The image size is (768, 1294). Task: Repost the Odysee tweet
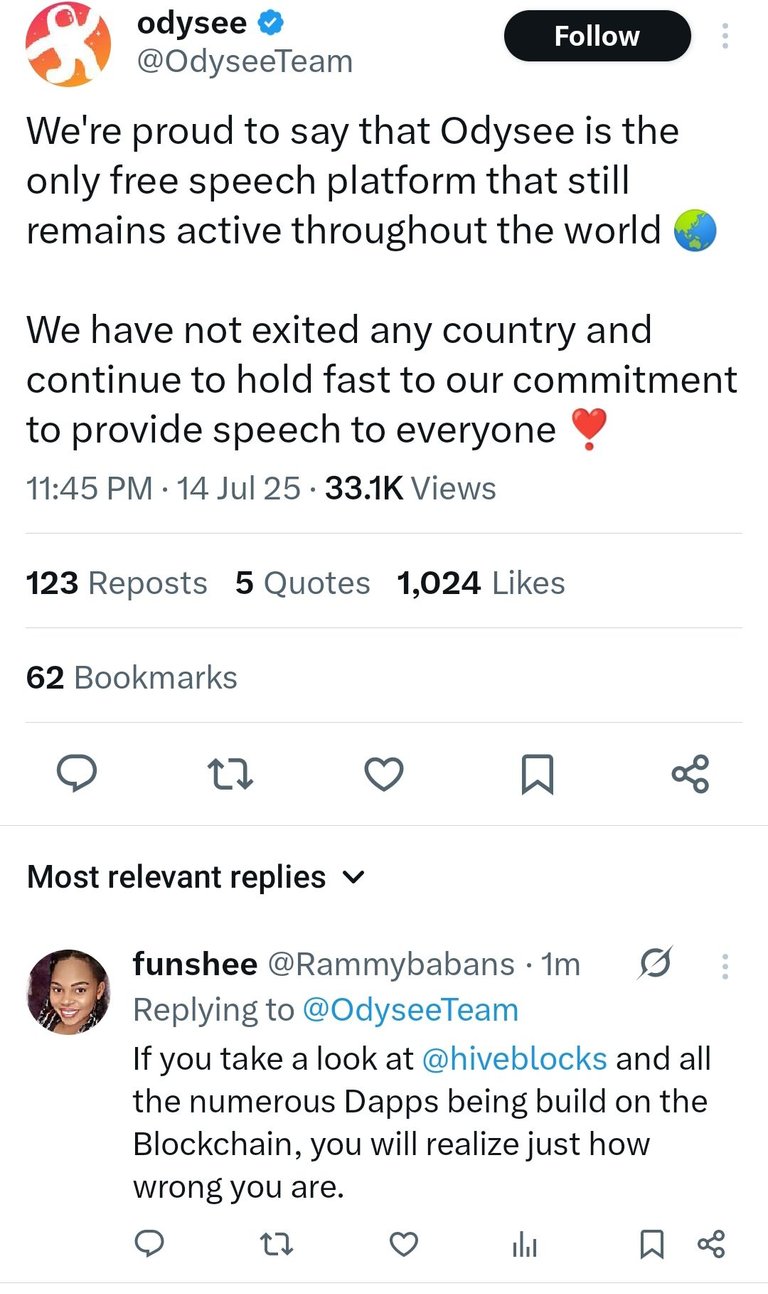(229, 774)
